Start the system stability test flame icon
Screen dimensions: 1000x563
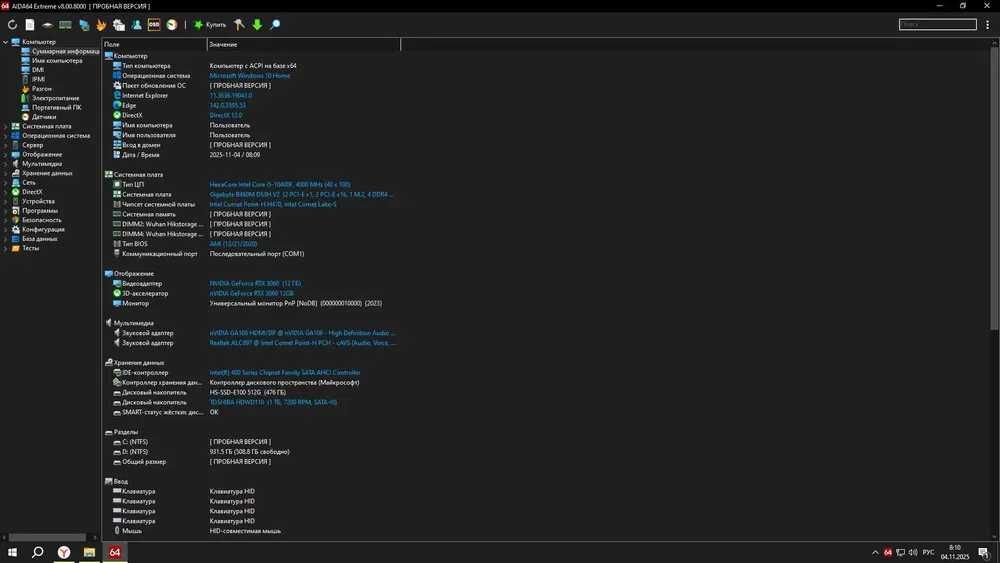point(101,25)
